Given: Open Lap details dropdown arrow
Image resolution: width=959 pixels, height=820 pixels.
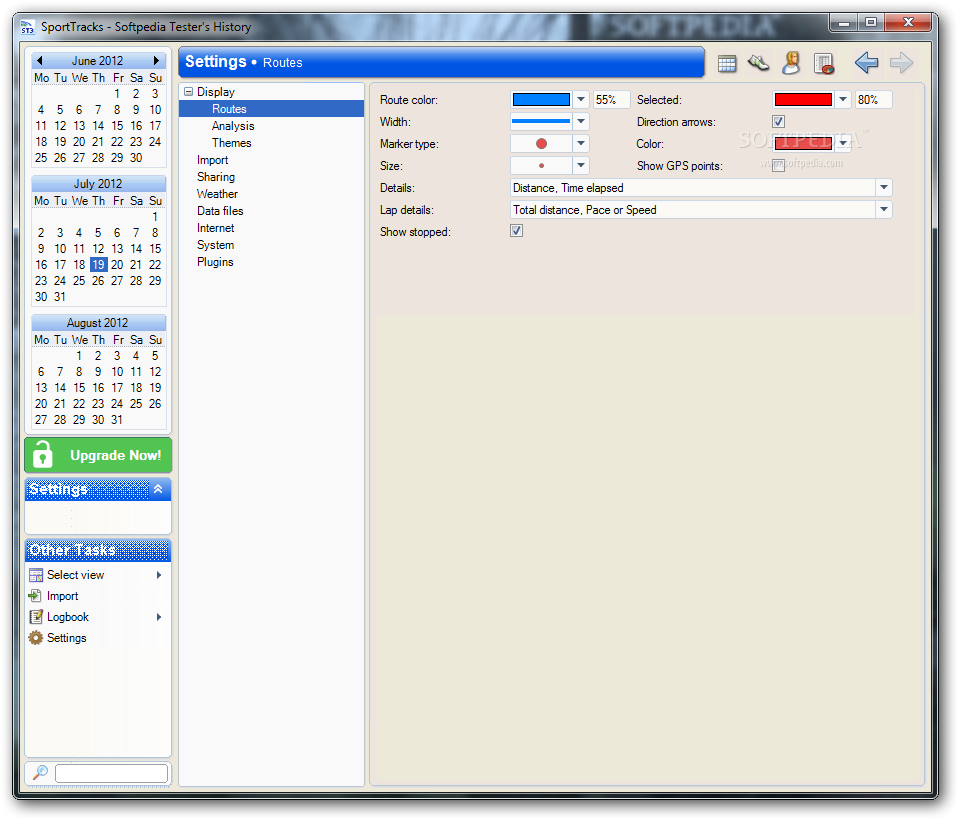Looking at the screenshot, I should click(x=884, y=209).
